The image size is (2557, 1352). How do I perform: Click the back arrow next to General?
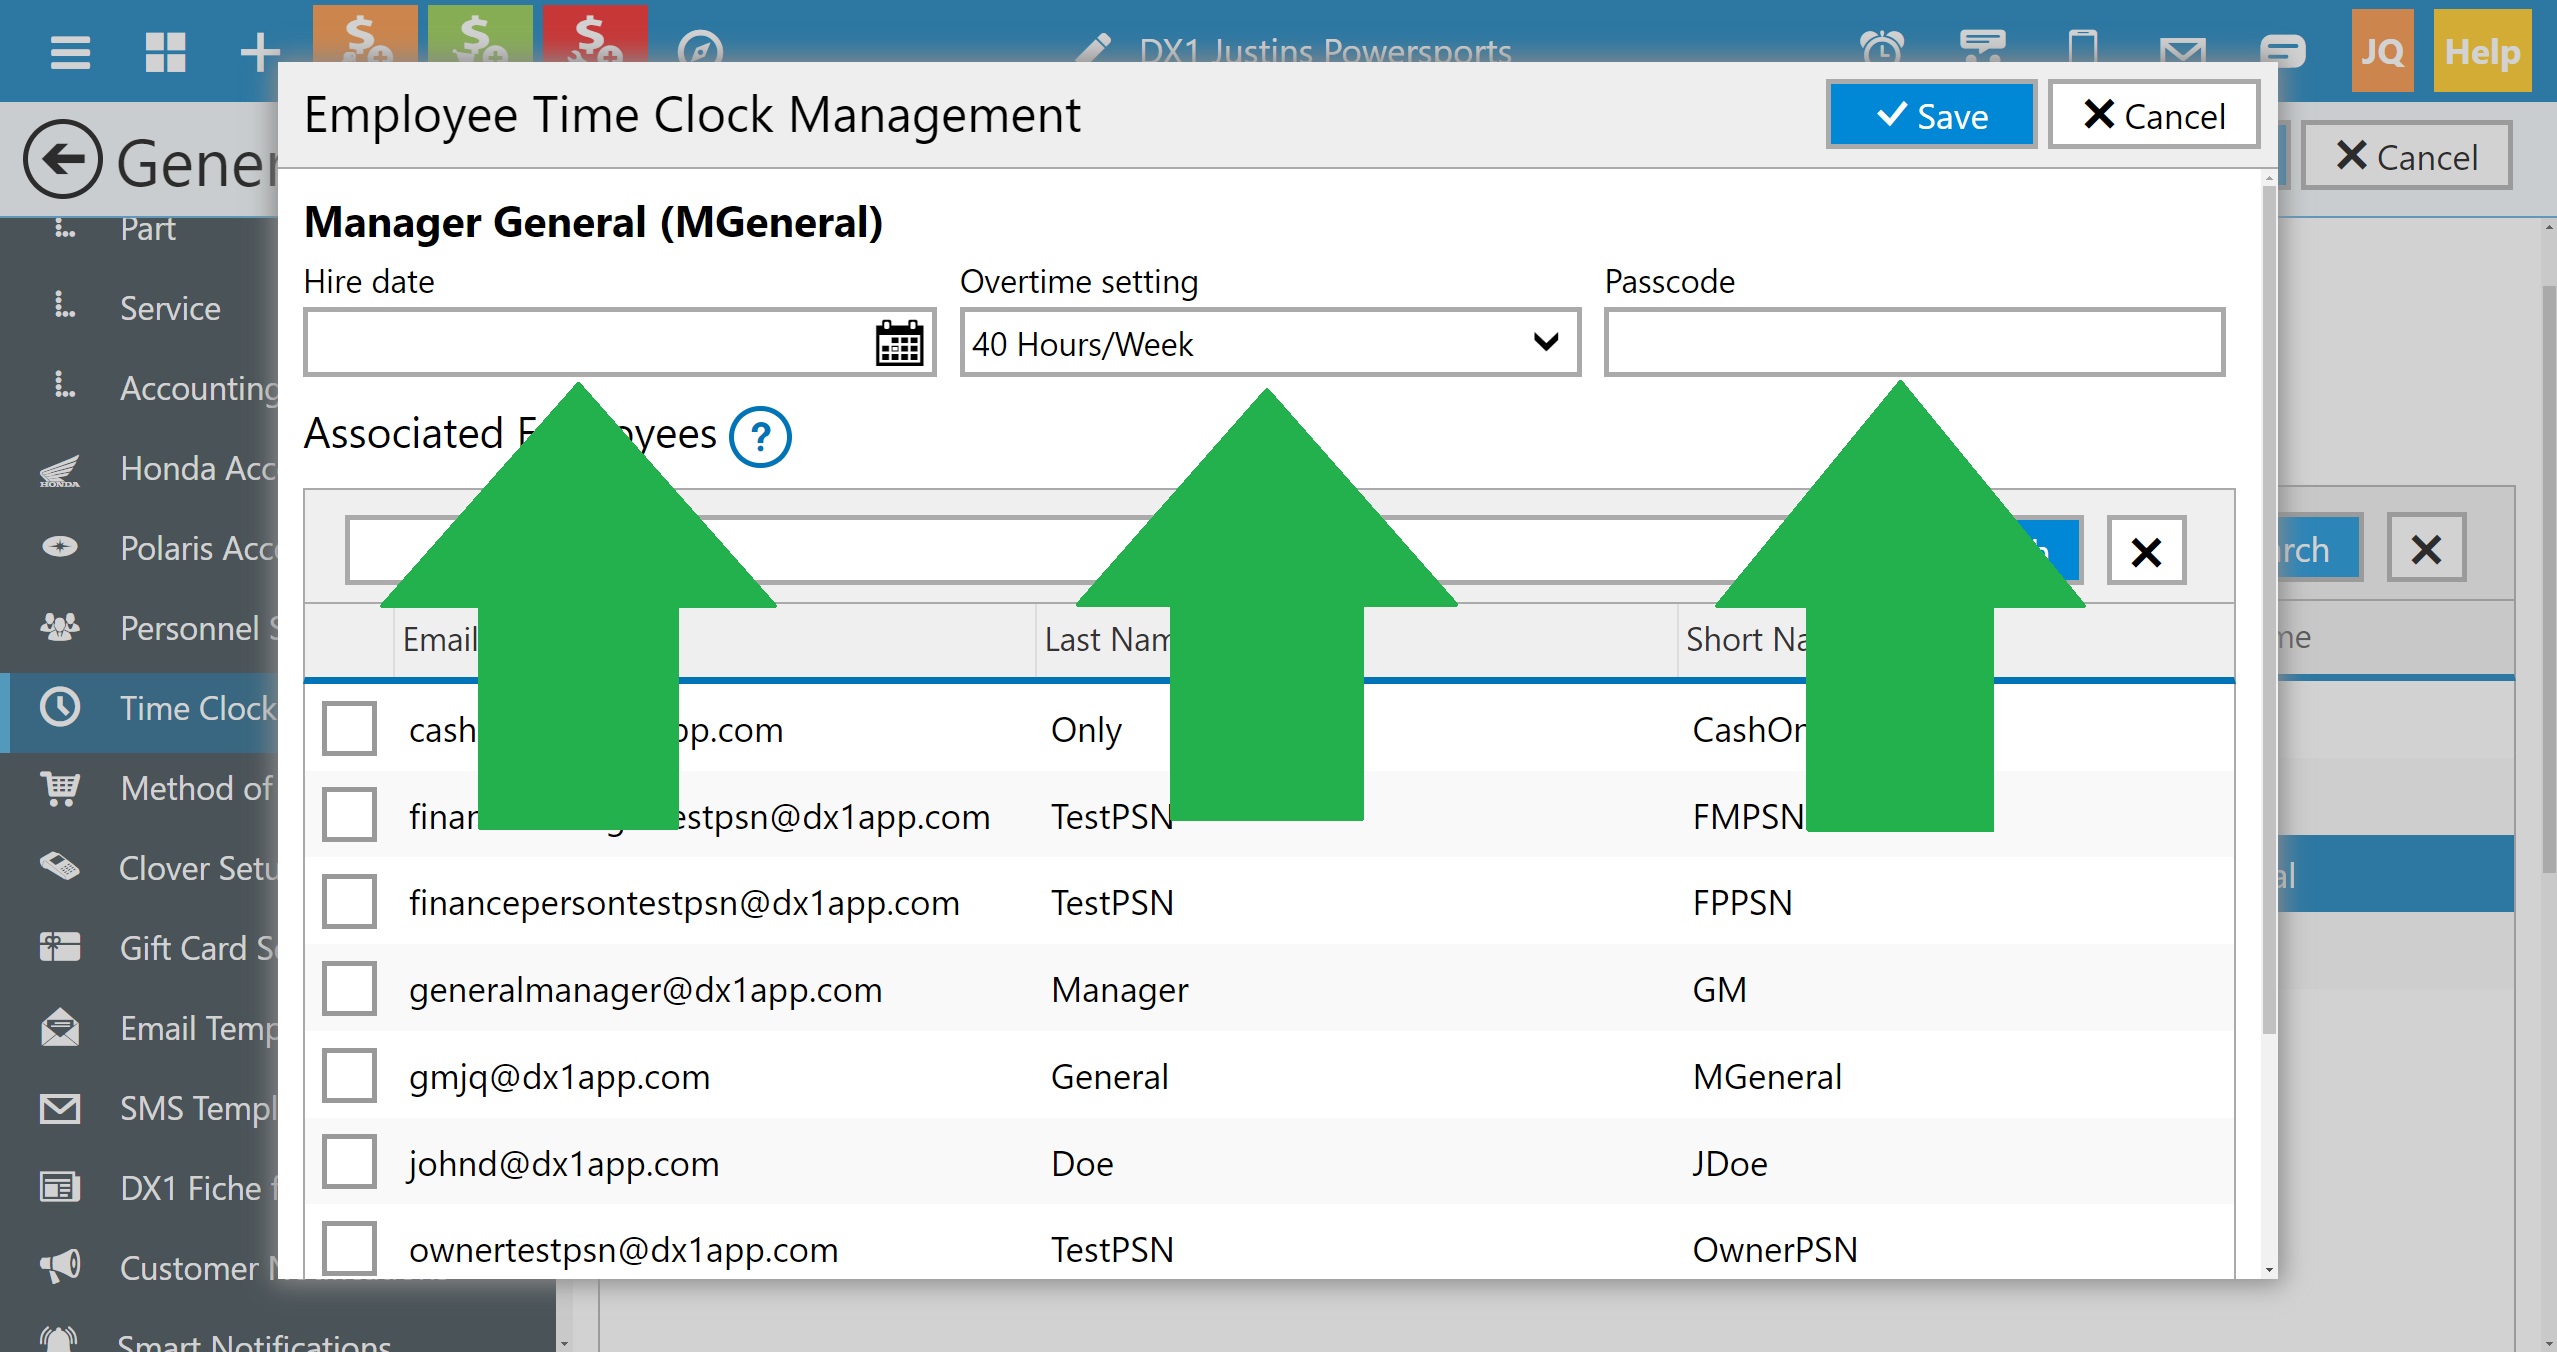pyautogui.click(x=63, y=160)
